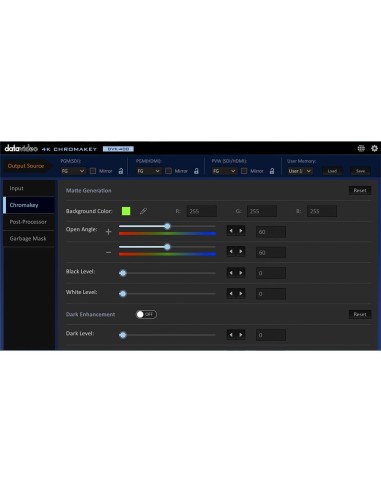
Task: Open settings gear in header
Action: tap(375, 148)
